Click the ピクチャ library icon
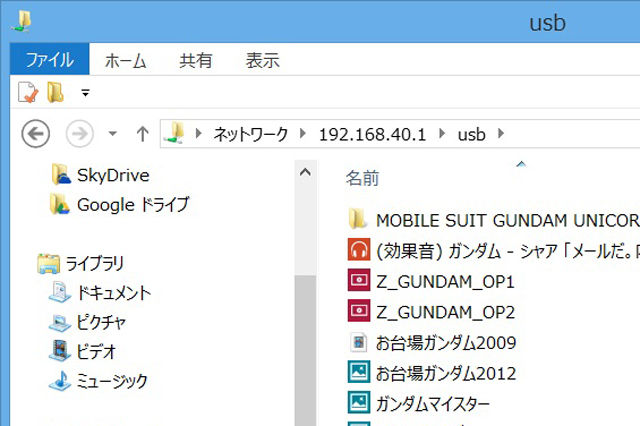The image size is (640, 426). coord(60,322)
